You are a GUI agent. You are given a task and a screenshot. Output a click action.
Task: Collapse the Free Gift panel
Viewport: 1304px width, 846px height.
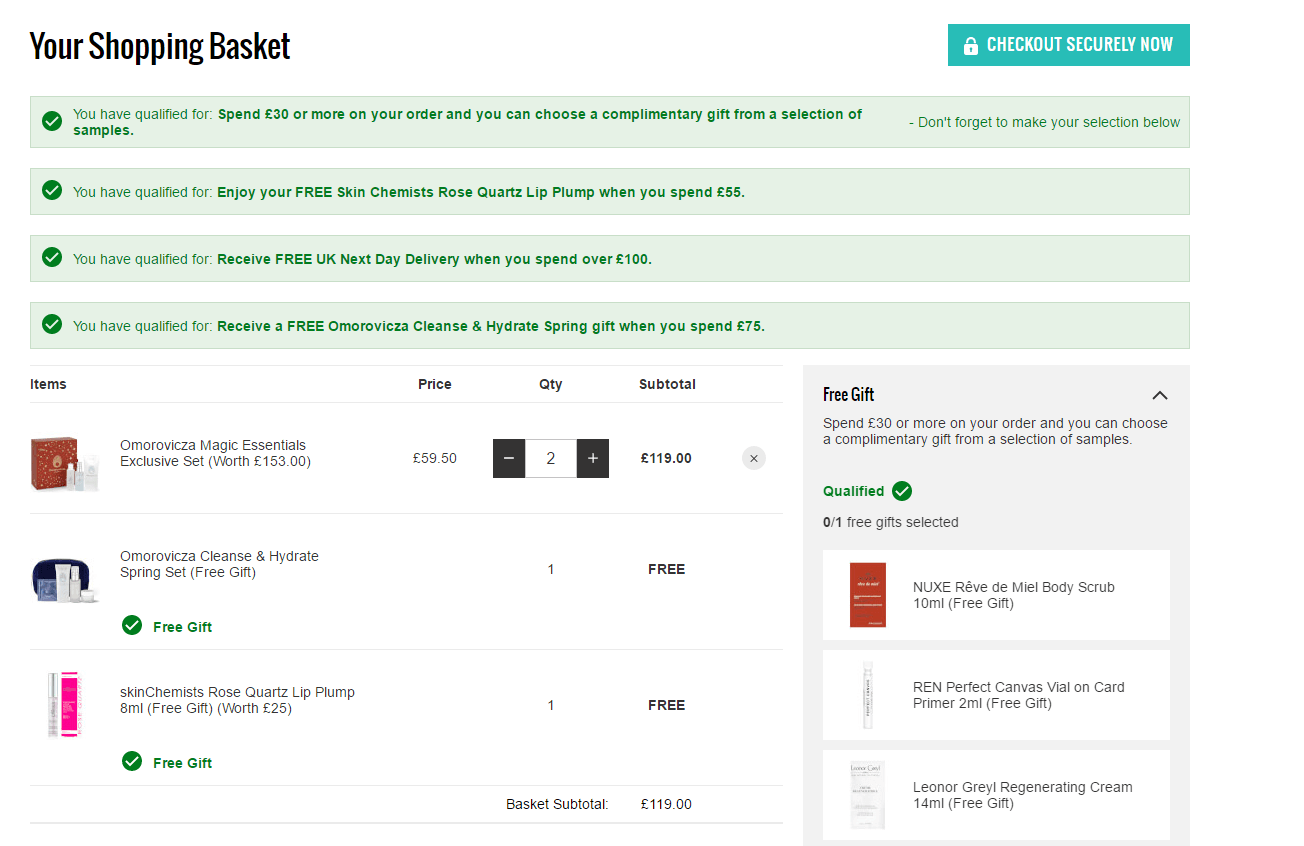click(1159, 395)
